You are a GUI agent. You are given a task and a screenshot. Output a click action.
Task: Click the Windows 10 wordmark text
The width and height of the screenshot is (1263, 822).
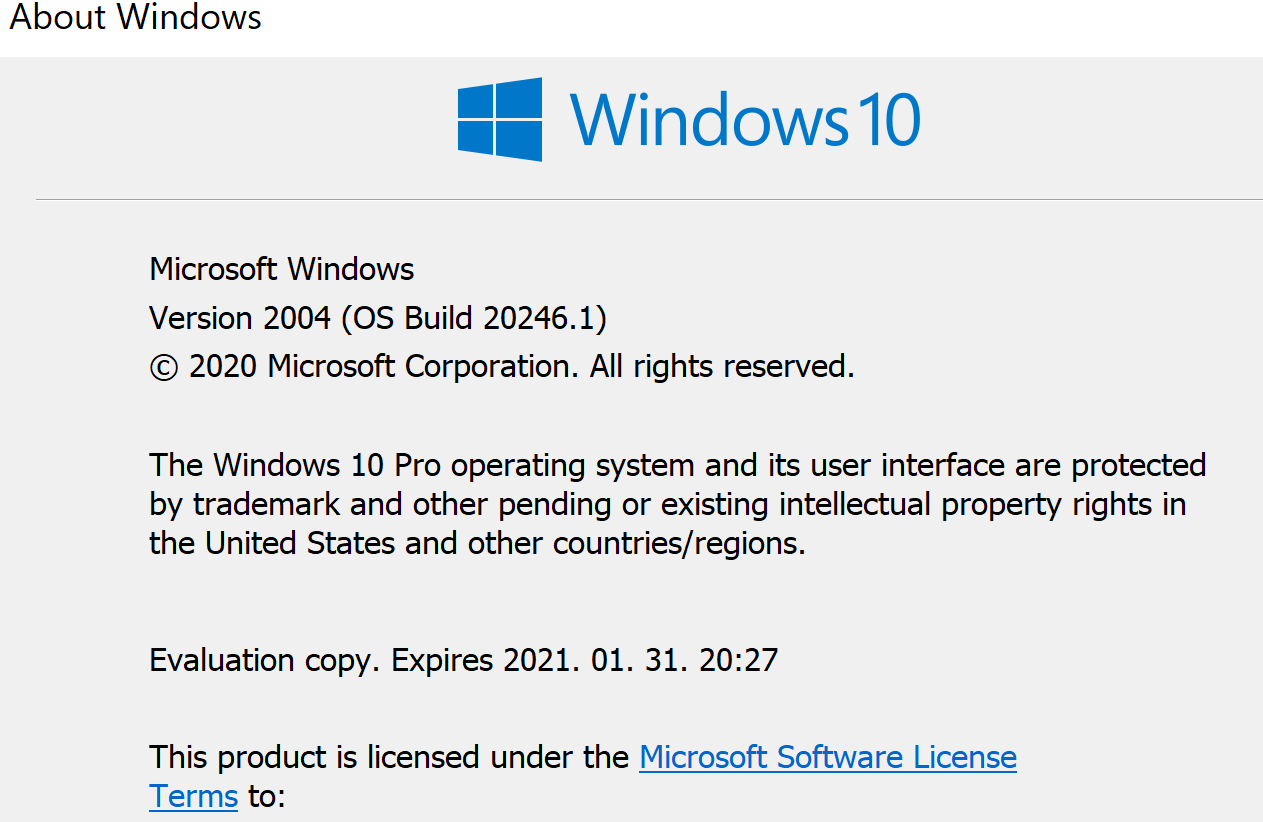pos(745,119)
